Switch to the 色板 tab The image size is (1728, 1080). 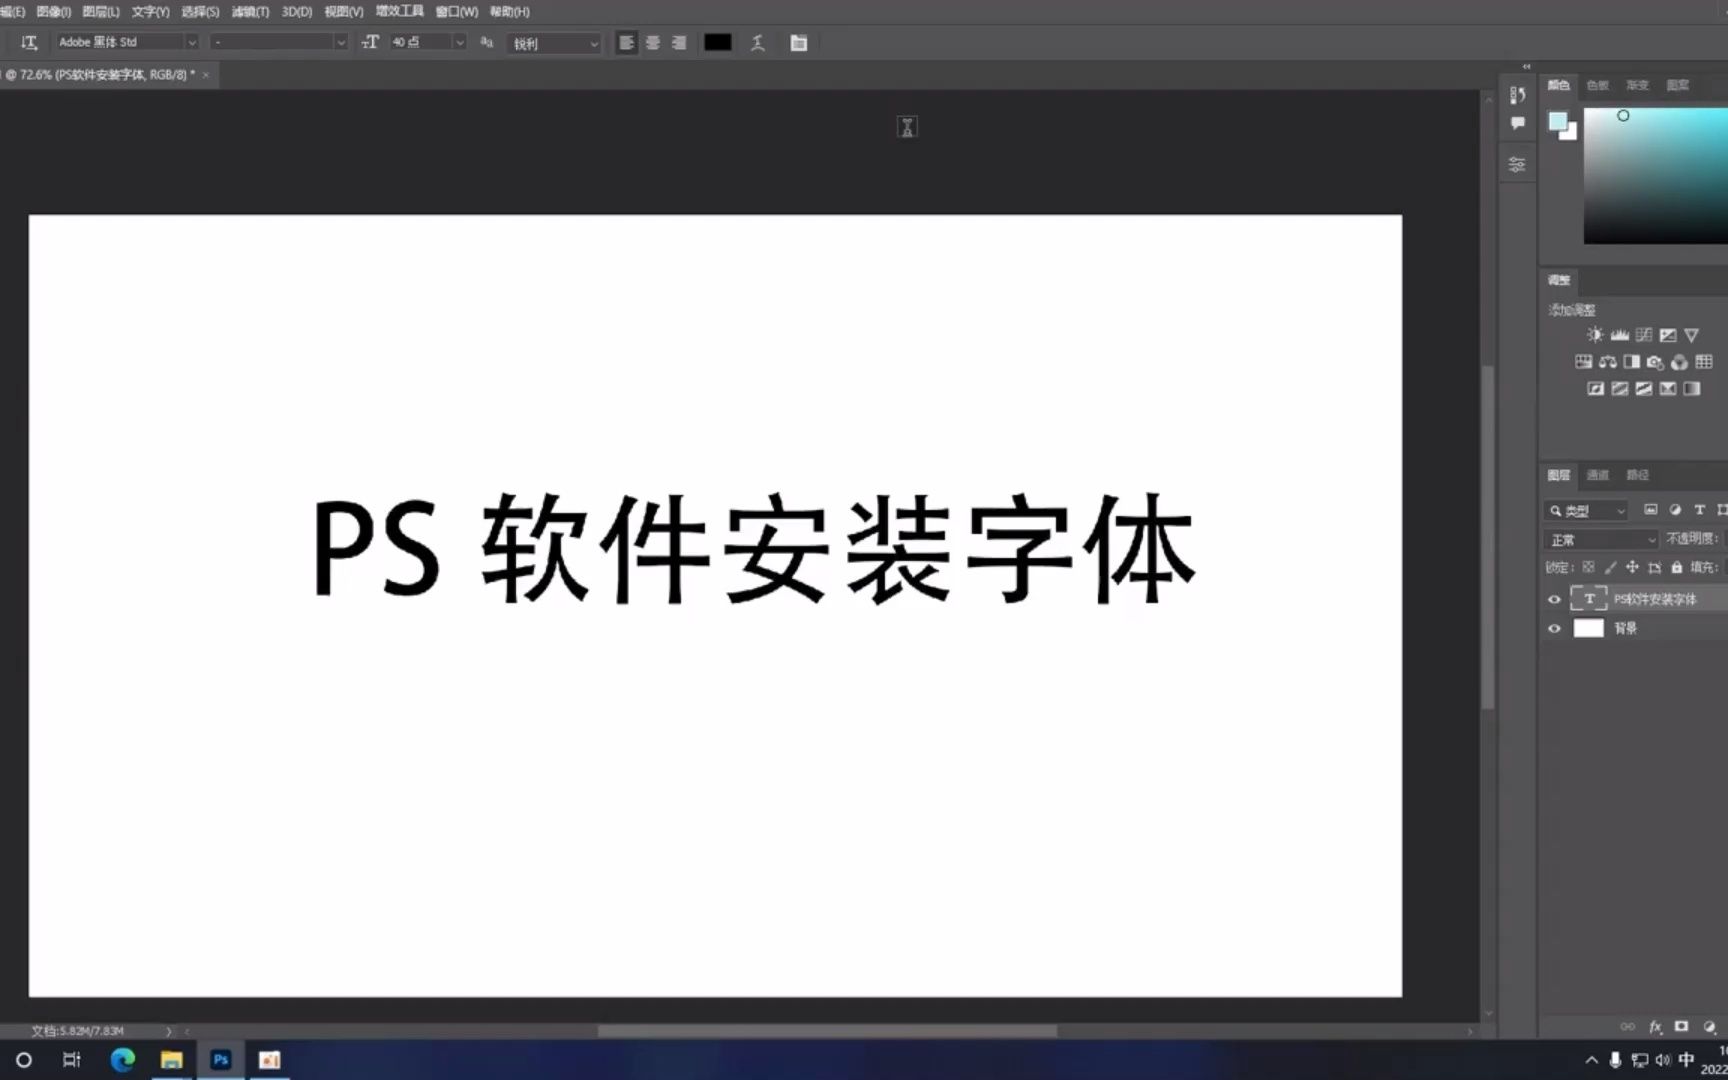[1597, 85]
